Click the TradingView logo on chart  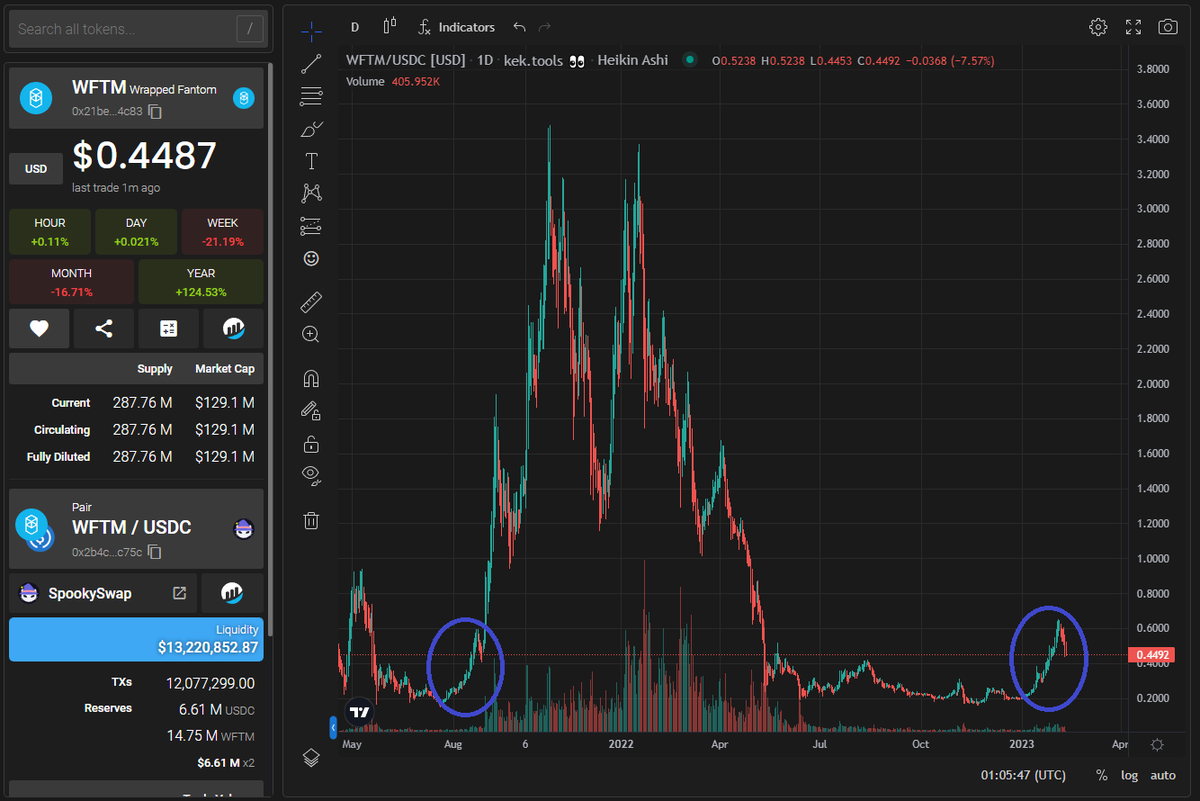coord(360,712)
